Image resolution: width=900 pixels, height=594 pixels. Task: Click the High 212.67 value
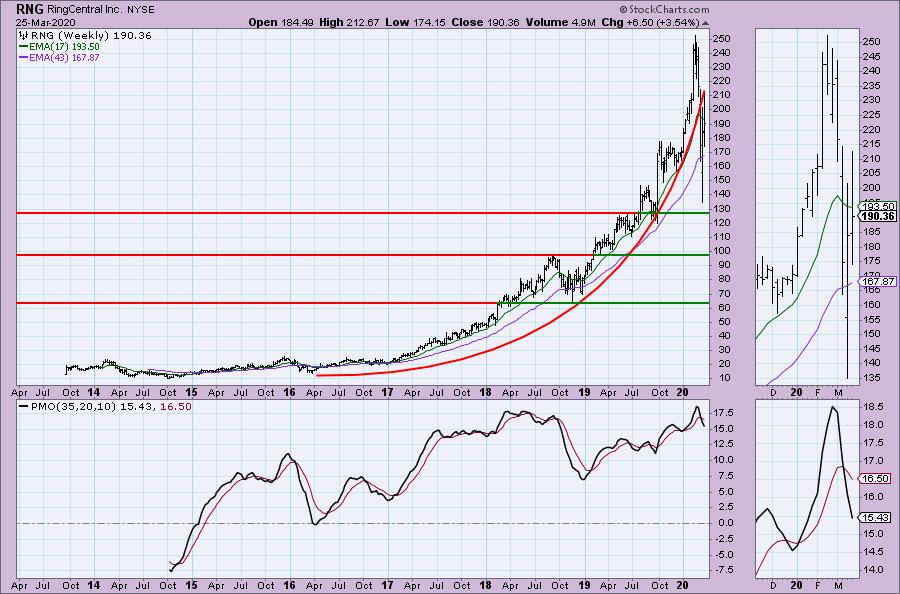(348, 22)
